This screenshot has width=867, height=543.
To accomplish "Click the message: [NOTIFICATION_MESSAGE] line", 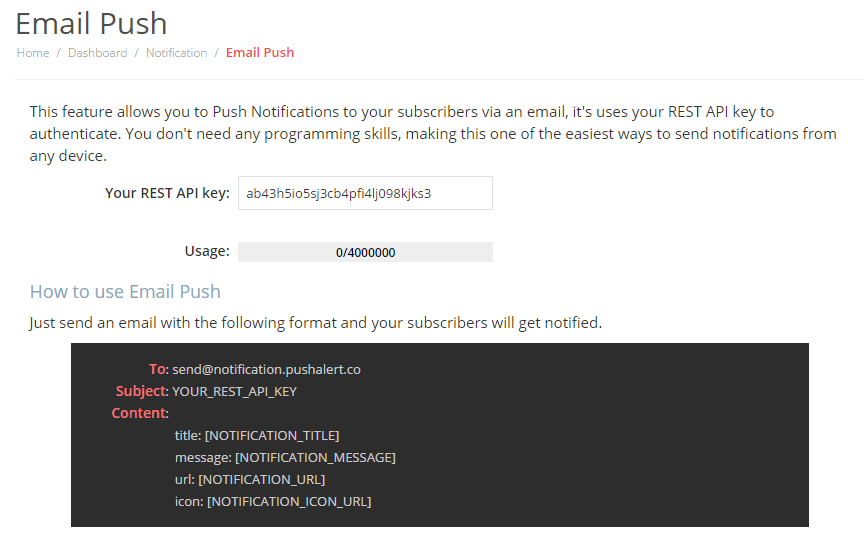I will [285, 458].
